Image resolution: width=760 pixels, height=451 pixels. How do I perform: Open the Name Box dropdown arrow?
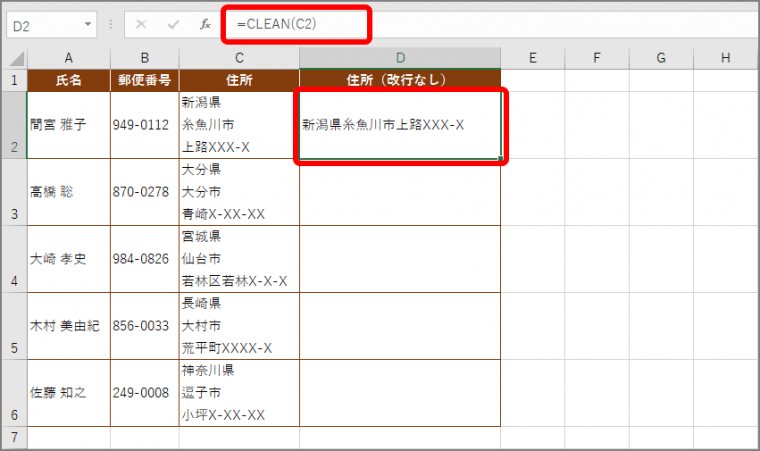[88, 24]
